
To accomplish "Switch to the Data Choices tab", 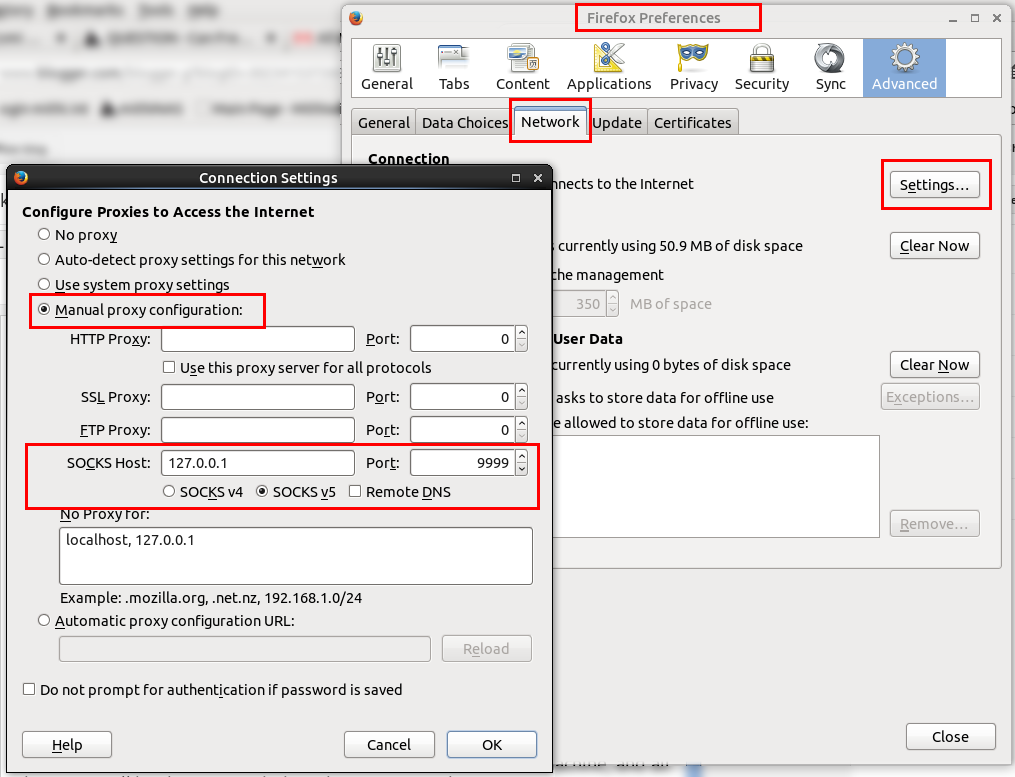I will [x=465, y=122].
